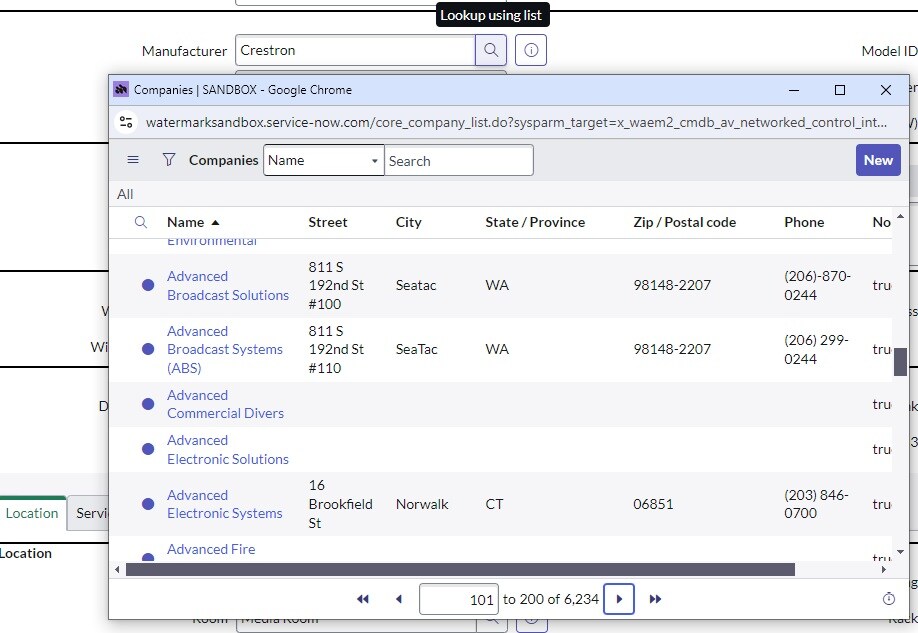Click the Companies list title

pyautogui.click(x=224, y=160)
